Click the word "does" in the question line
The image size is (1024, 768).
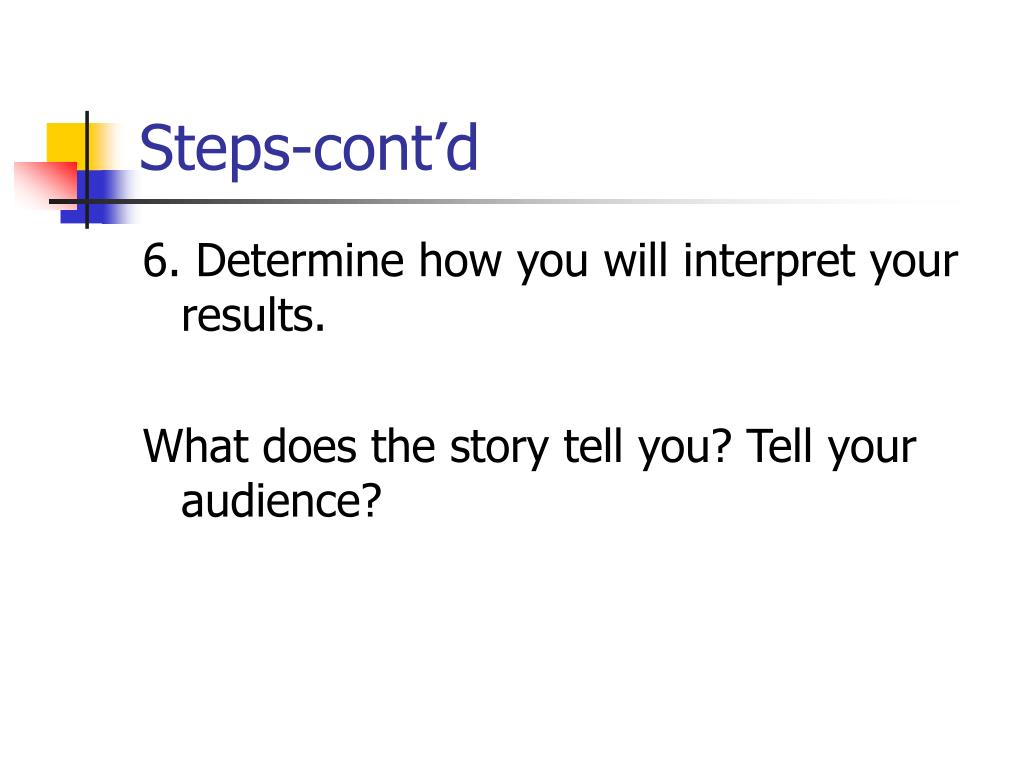(310, 446)
